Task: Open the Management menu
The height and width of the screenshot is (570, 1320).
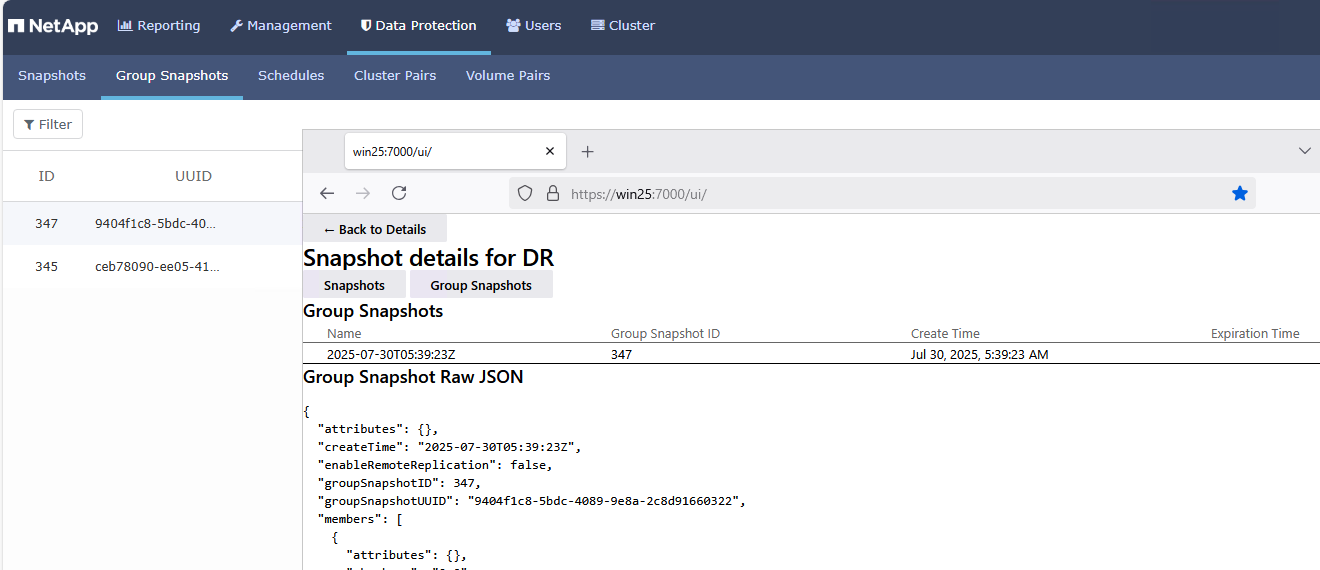Action: click(x=281, y=26)
